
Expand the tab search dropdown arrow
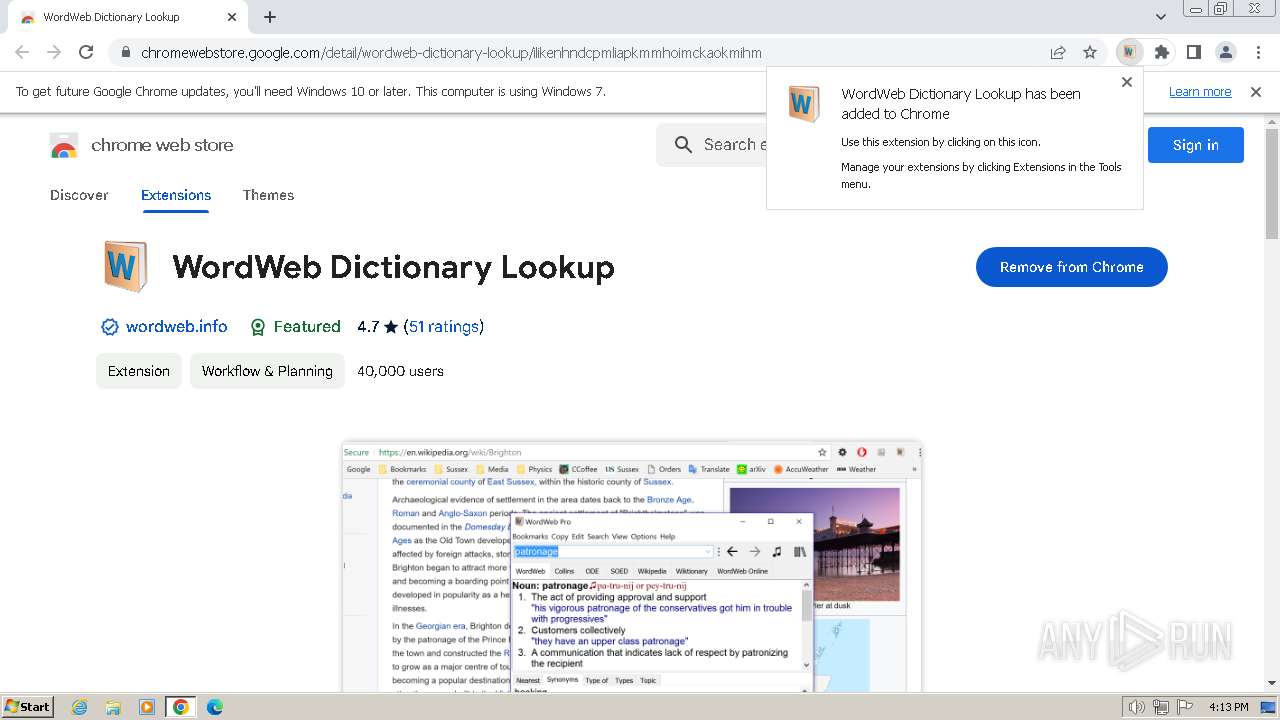(x=1161, y=17)
